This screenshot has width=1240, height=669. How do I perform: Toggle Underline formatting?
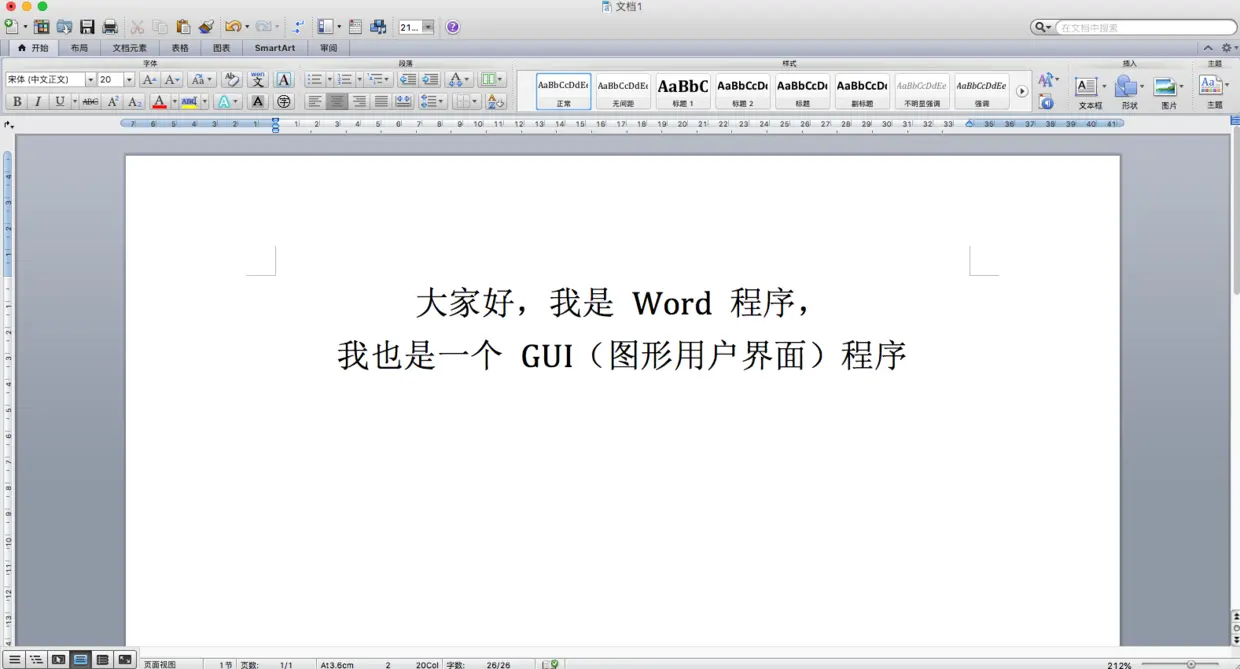tap(60, 101)
